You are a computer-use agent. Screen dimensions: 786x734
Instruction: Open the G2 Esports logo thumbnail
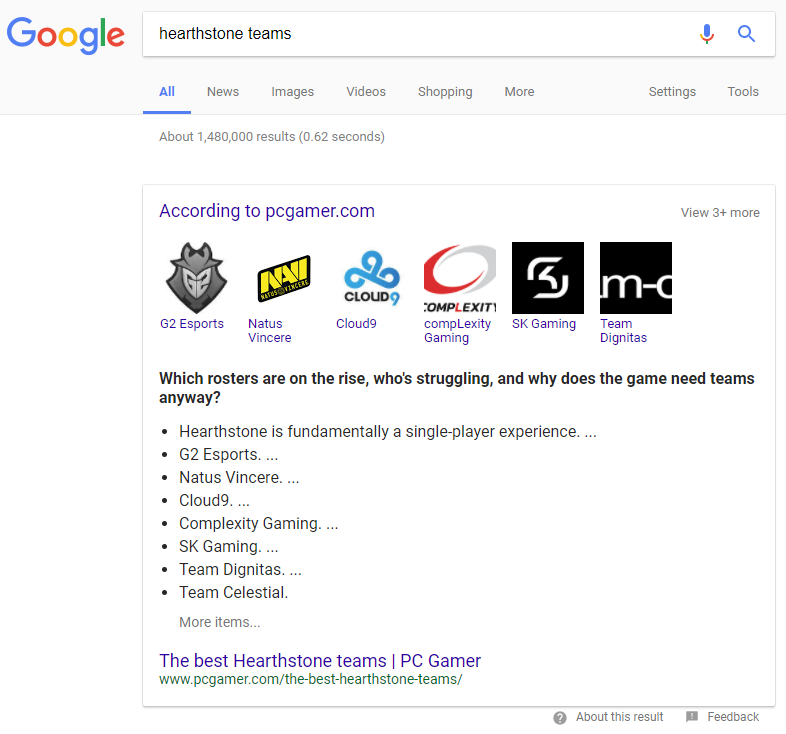(x=196, y=278)
